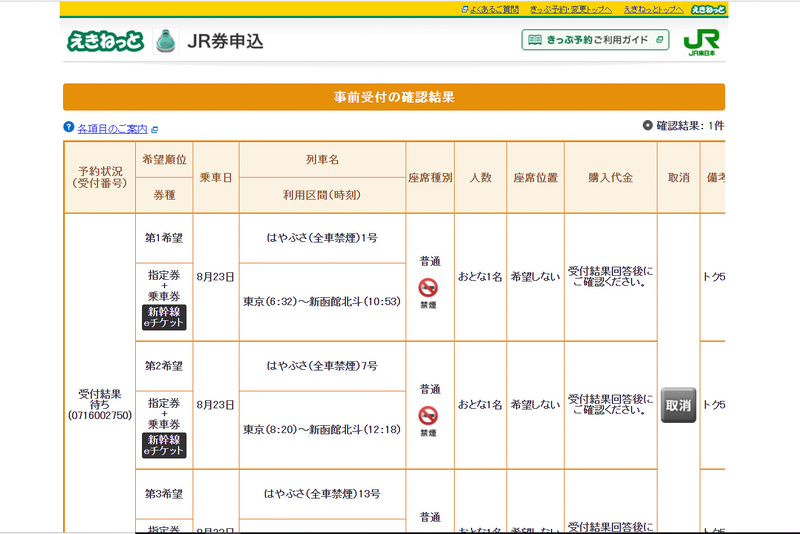Click the 購入代金 column header

(611, 177)
